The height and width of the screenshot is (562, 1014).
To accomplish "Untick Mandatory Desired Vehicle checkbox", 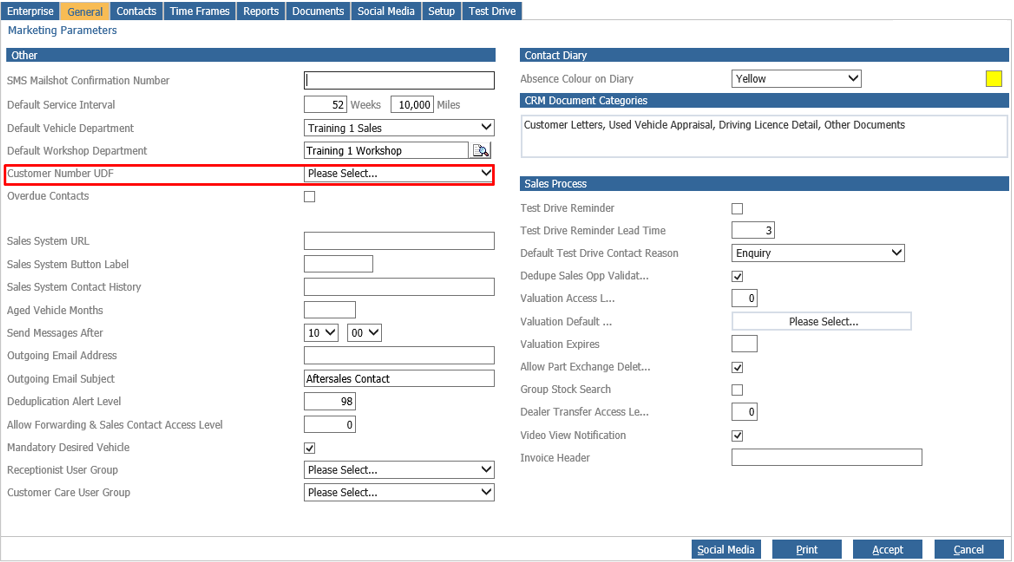I will (x=310, y=448).
